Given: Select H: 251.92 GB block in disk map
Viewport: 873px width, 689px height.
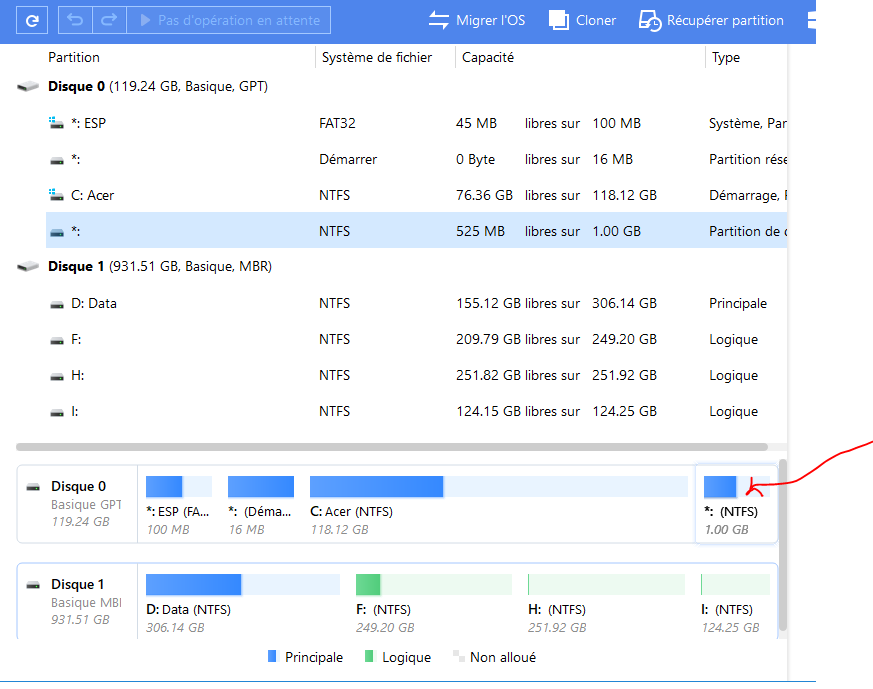Looking at the screenshot, I should coord(606,603).
